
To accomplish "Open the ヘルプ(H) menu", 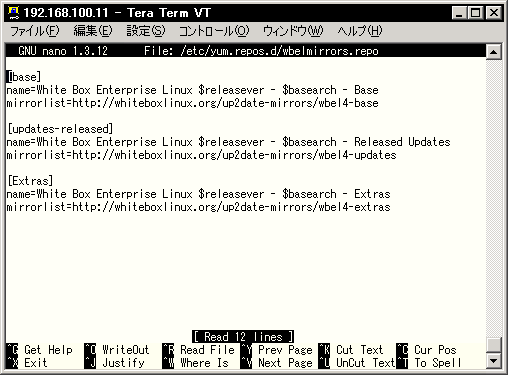I will tap(360, 31).
